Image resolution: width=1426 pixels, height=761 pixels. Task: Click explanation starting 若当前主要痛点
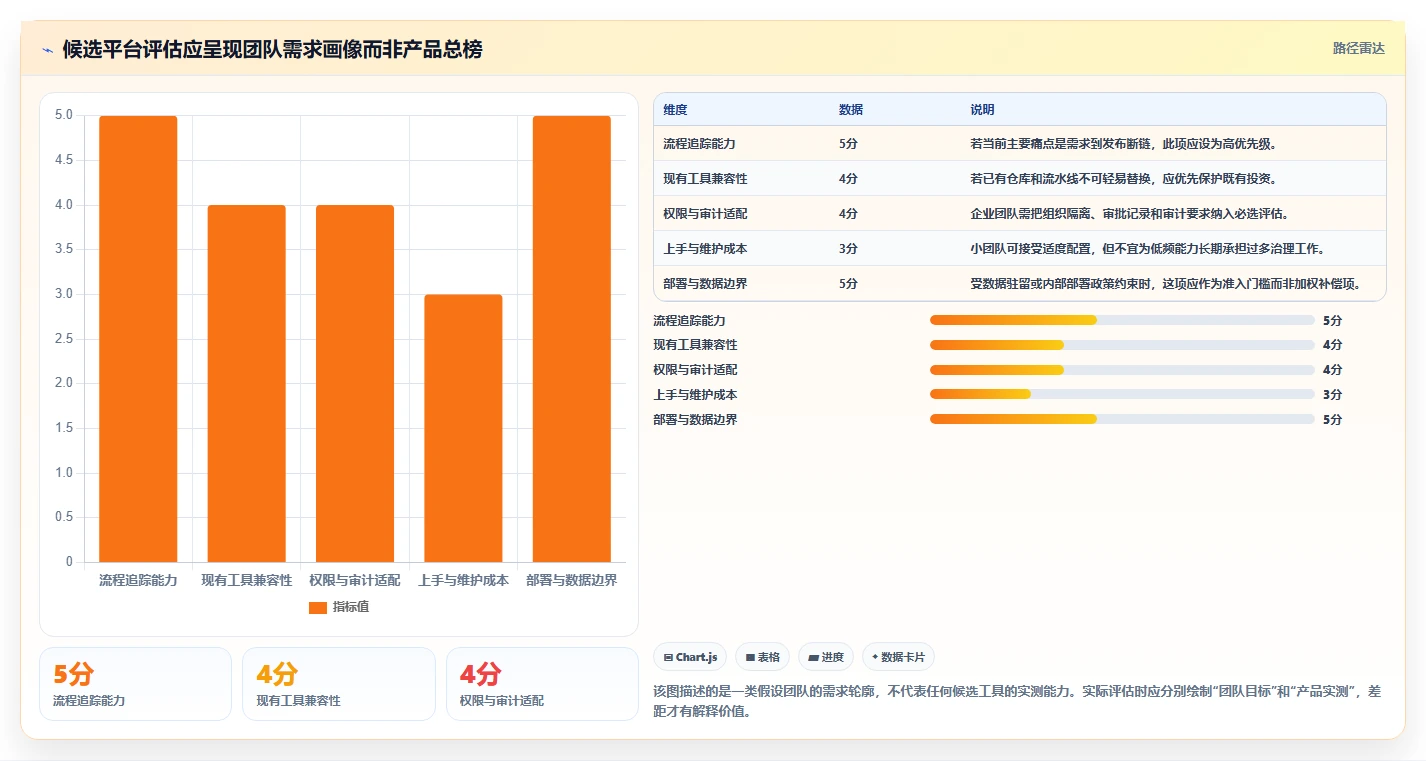pos(1123,144)
